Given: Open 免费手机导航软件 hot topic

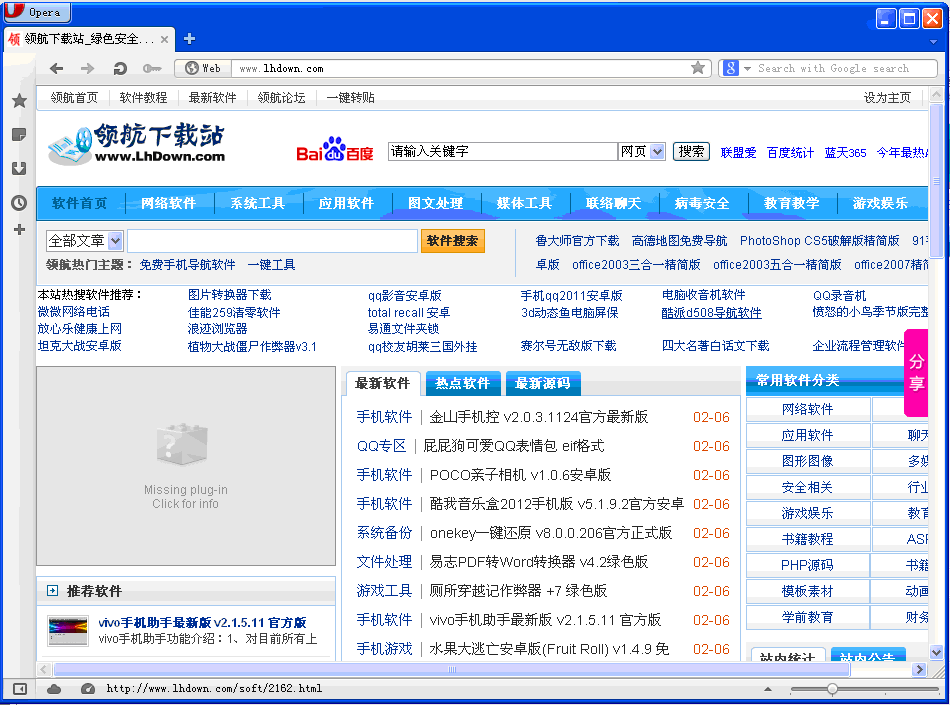Looking at the screenshot, I should [187, 265].
